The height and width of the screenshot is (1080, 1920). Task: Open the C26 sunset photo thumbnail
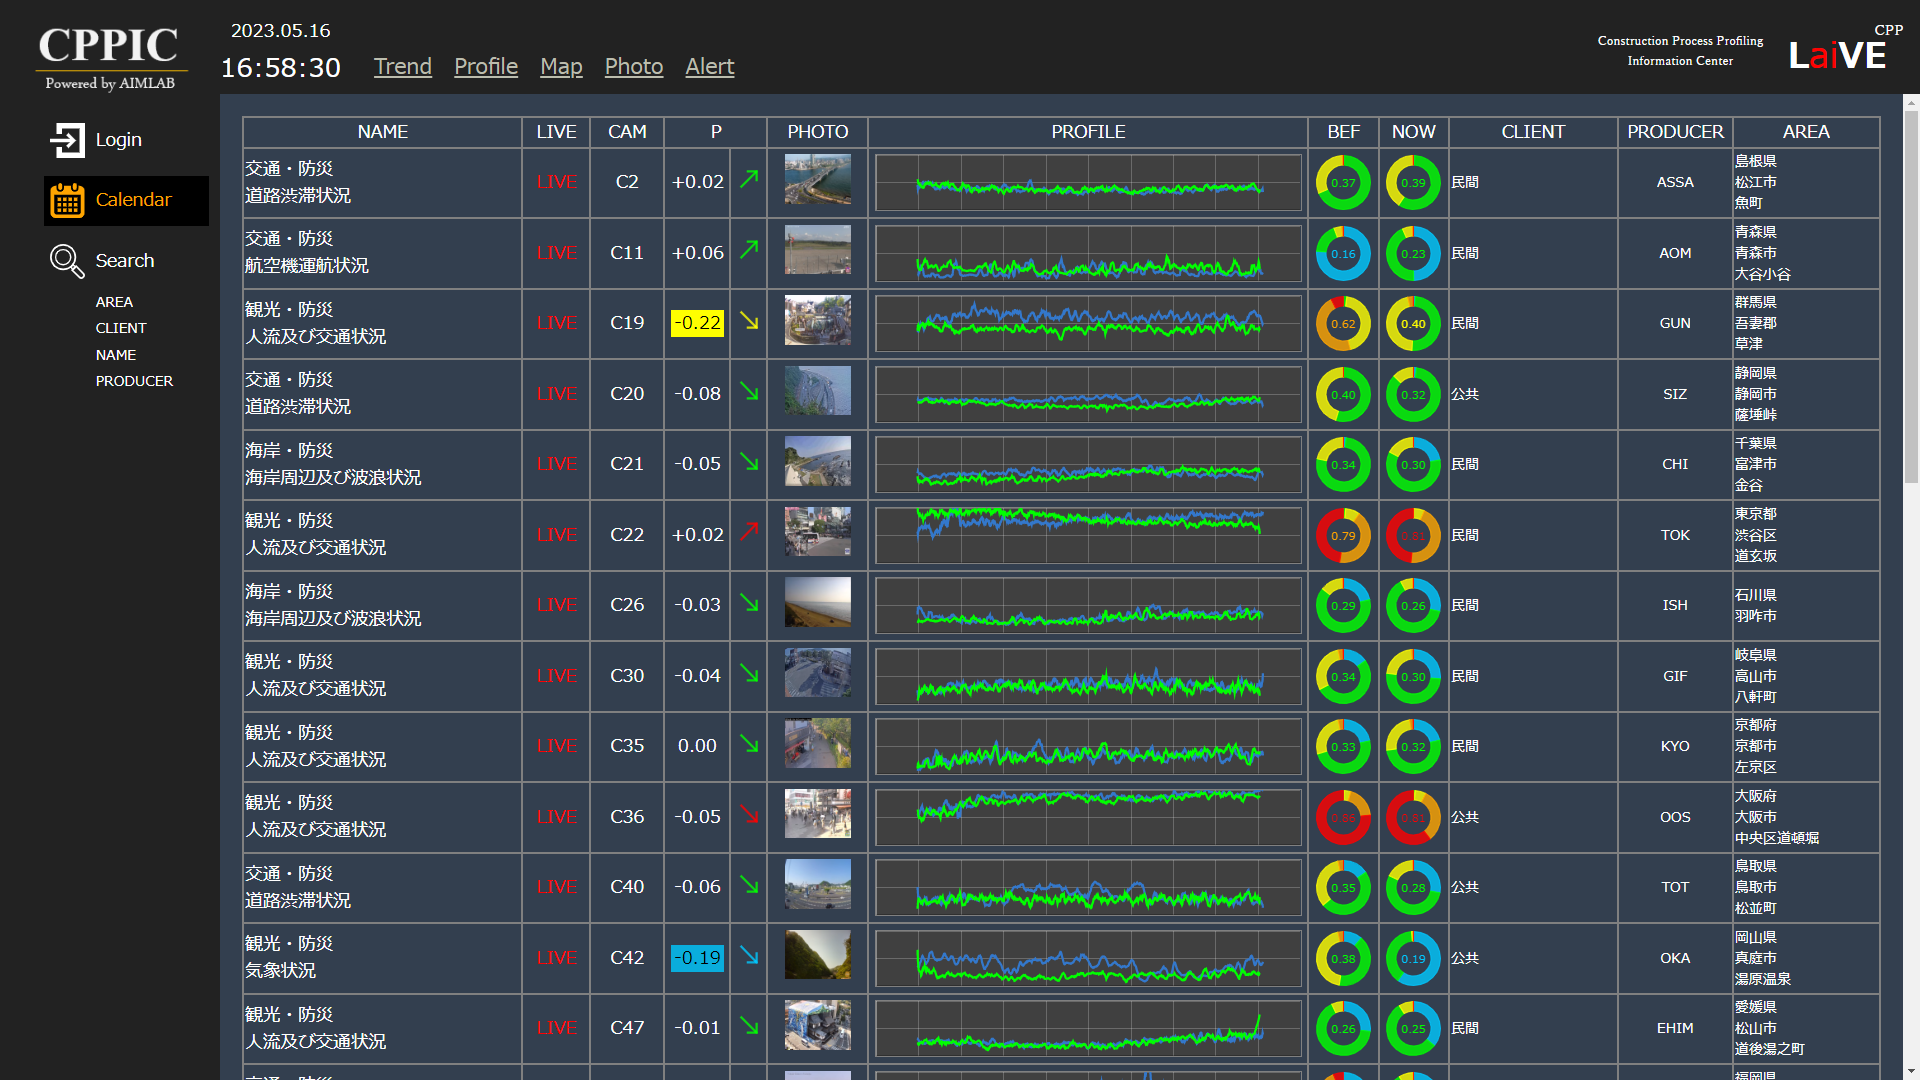[817, 603]
